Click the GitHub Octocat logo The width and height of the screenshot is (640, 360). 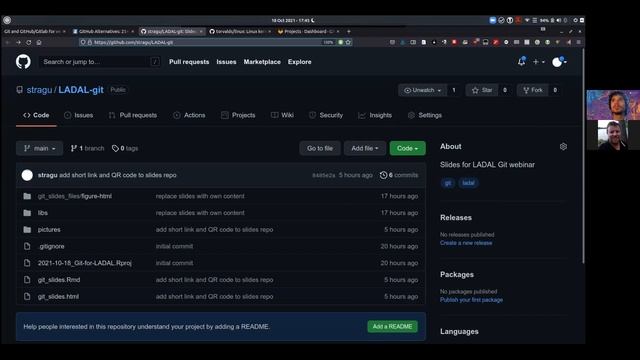23,62
